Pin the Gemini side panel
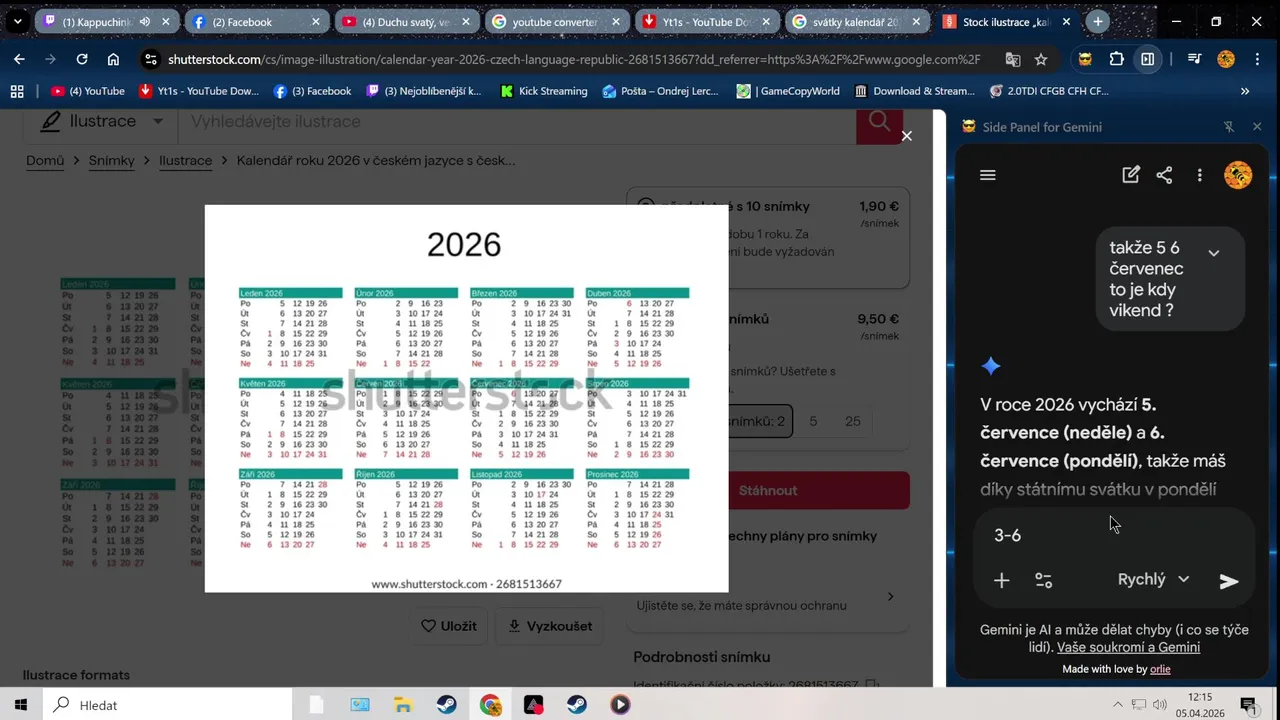Image resolution: width=1280 pixels, height=720 pixels. (x=1229, y=127)
